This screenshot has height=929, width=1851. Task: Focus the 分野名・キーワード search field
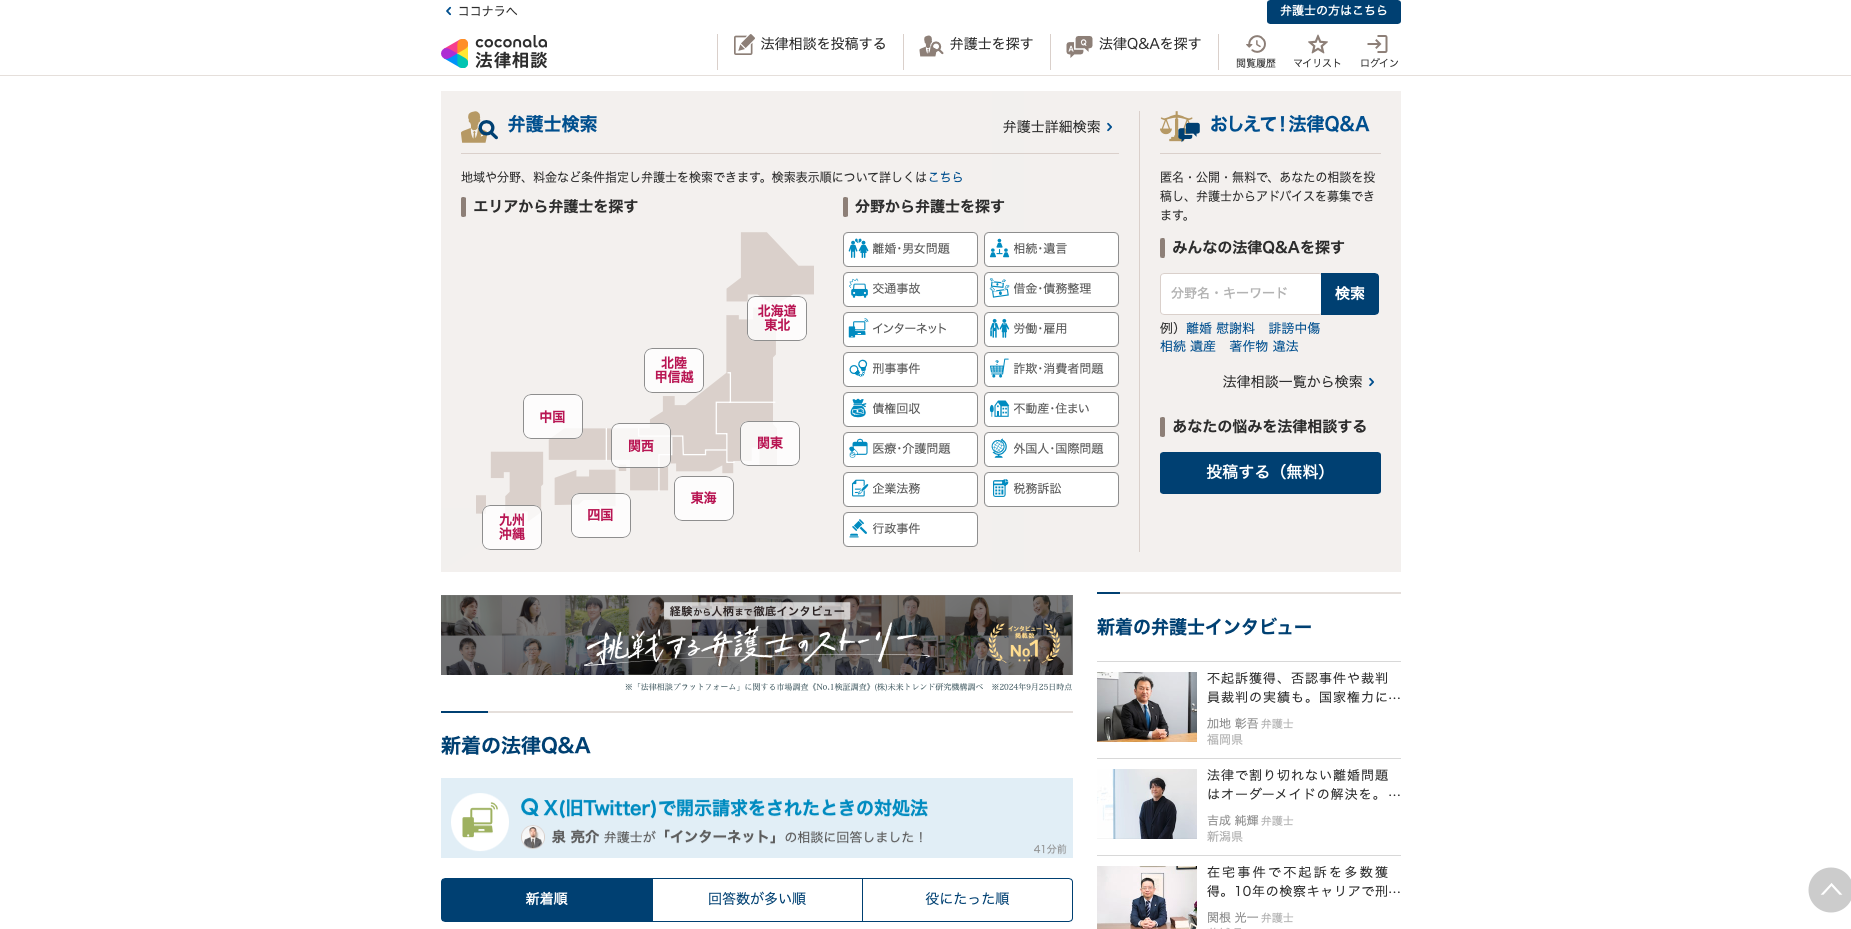1240,294
